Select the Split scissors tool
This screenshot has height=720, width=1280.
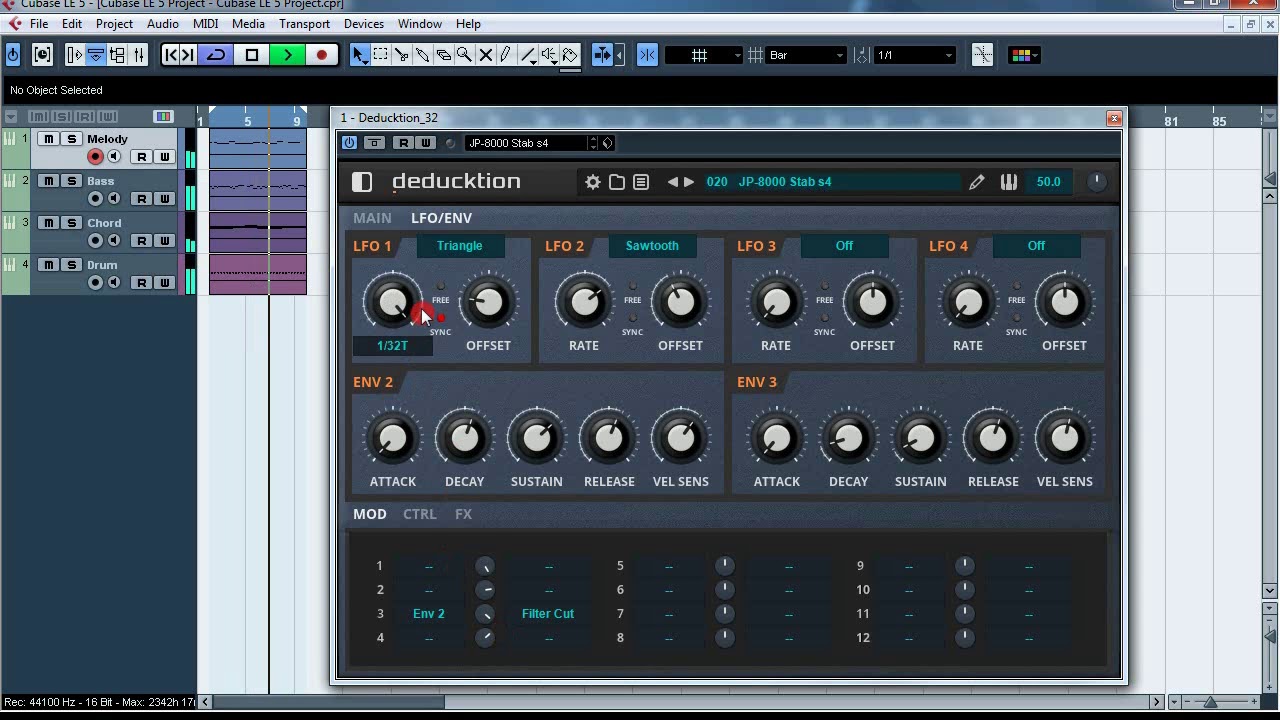402,55
